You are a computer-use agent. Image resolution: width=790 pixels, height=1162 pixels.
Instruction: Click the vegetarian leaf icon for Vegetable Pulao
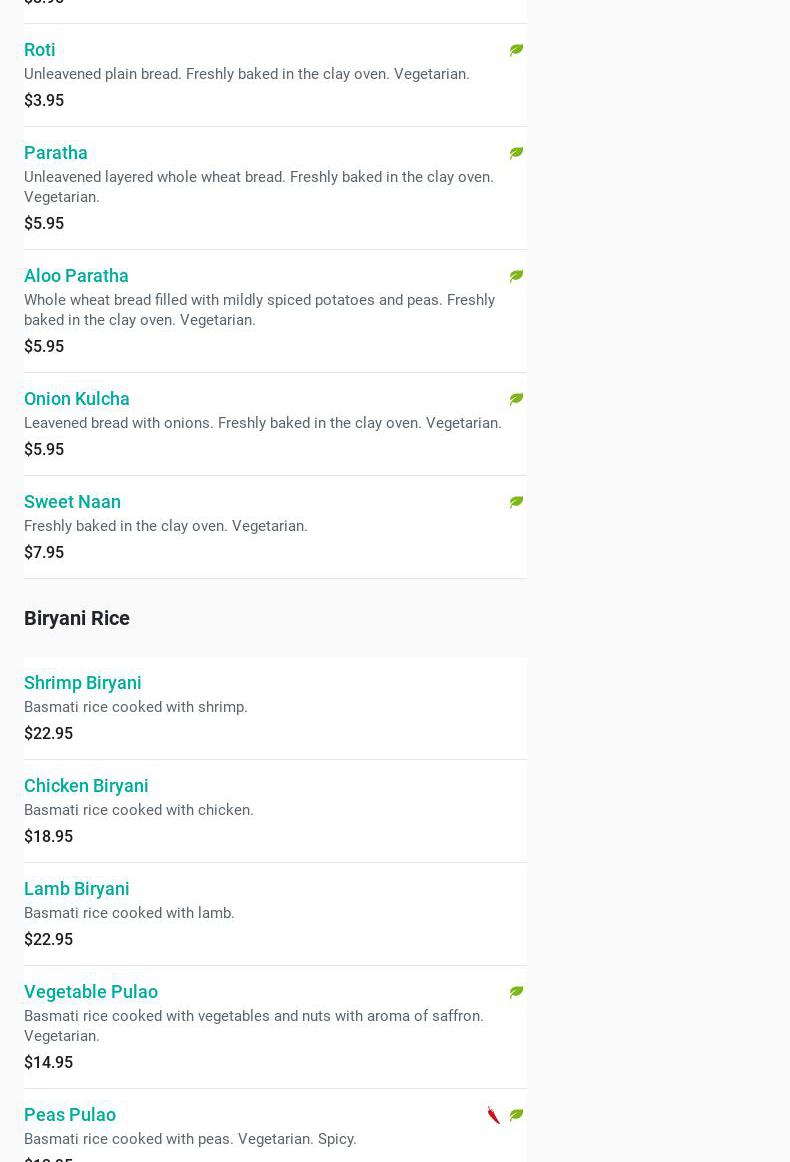[516, 992]
